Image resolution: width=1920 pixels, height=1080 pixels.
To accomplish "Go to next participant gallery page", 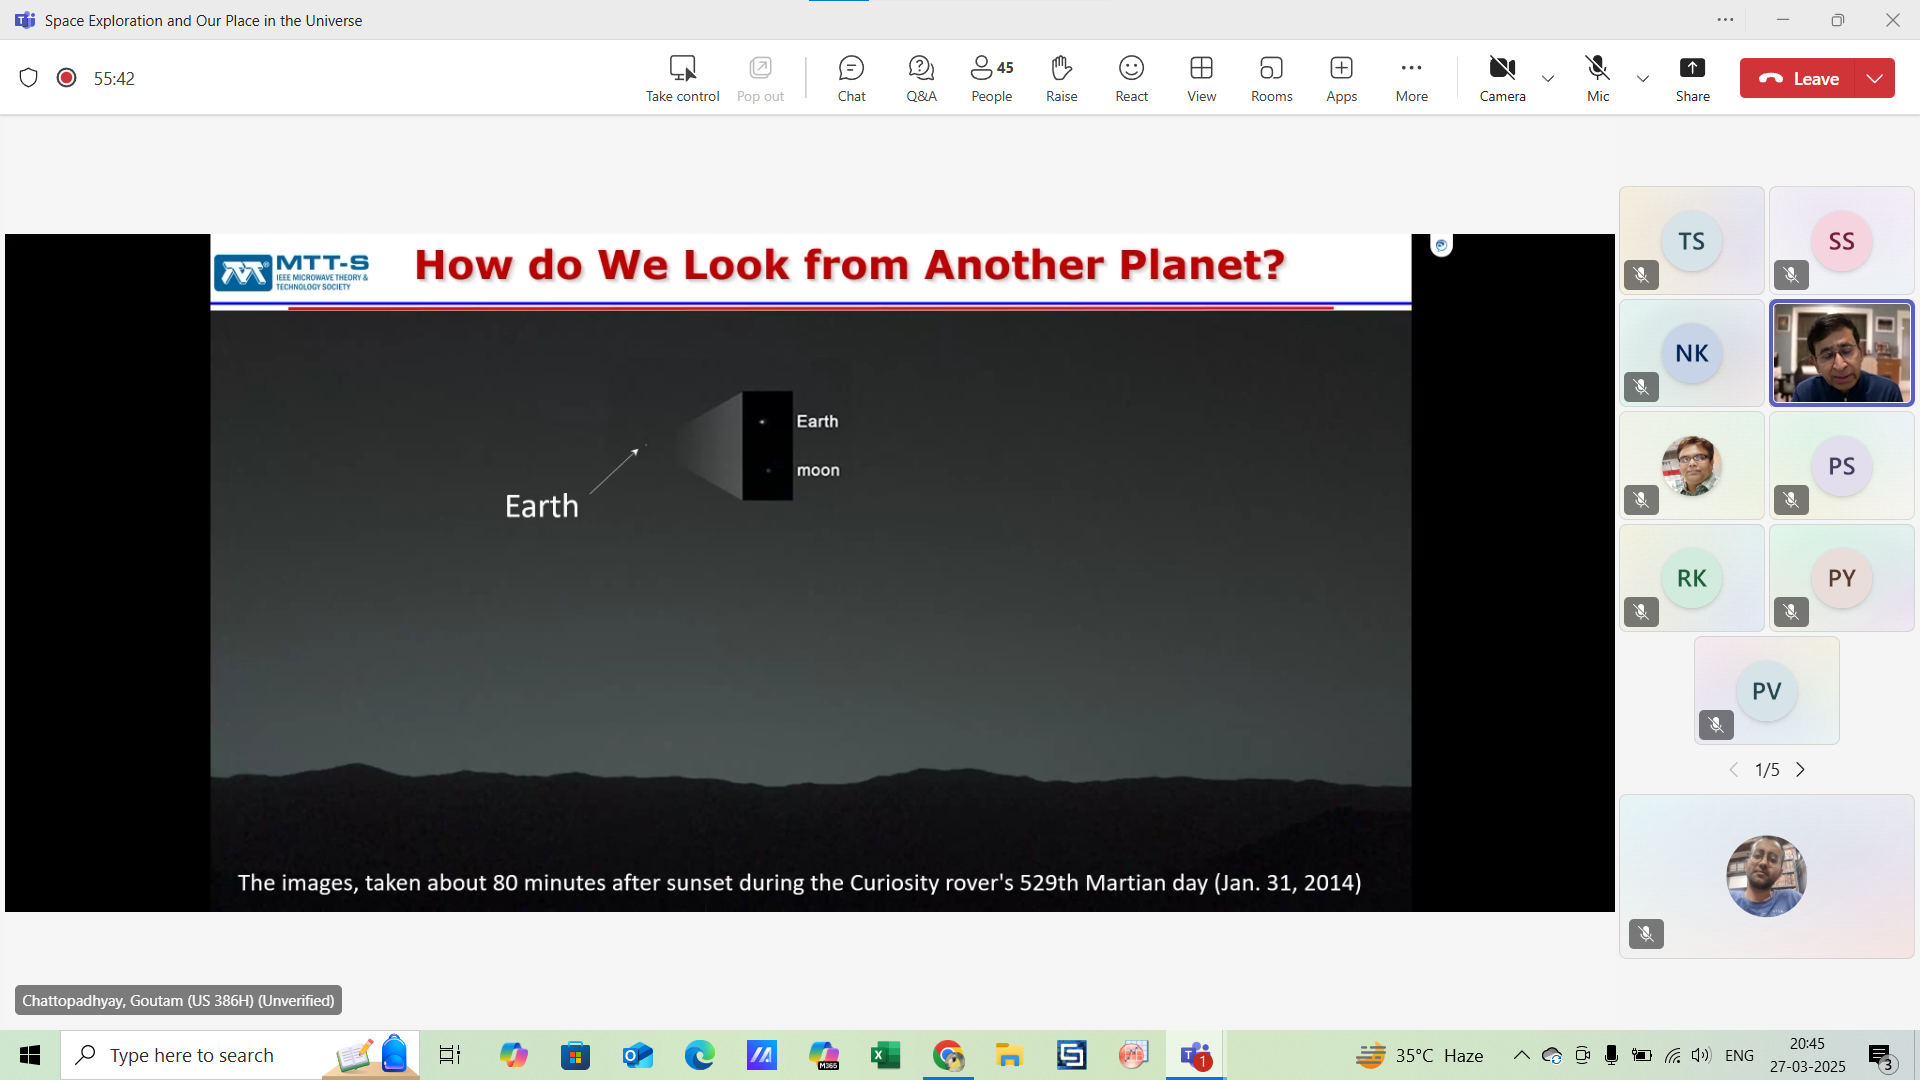I will click(1800, 770).
